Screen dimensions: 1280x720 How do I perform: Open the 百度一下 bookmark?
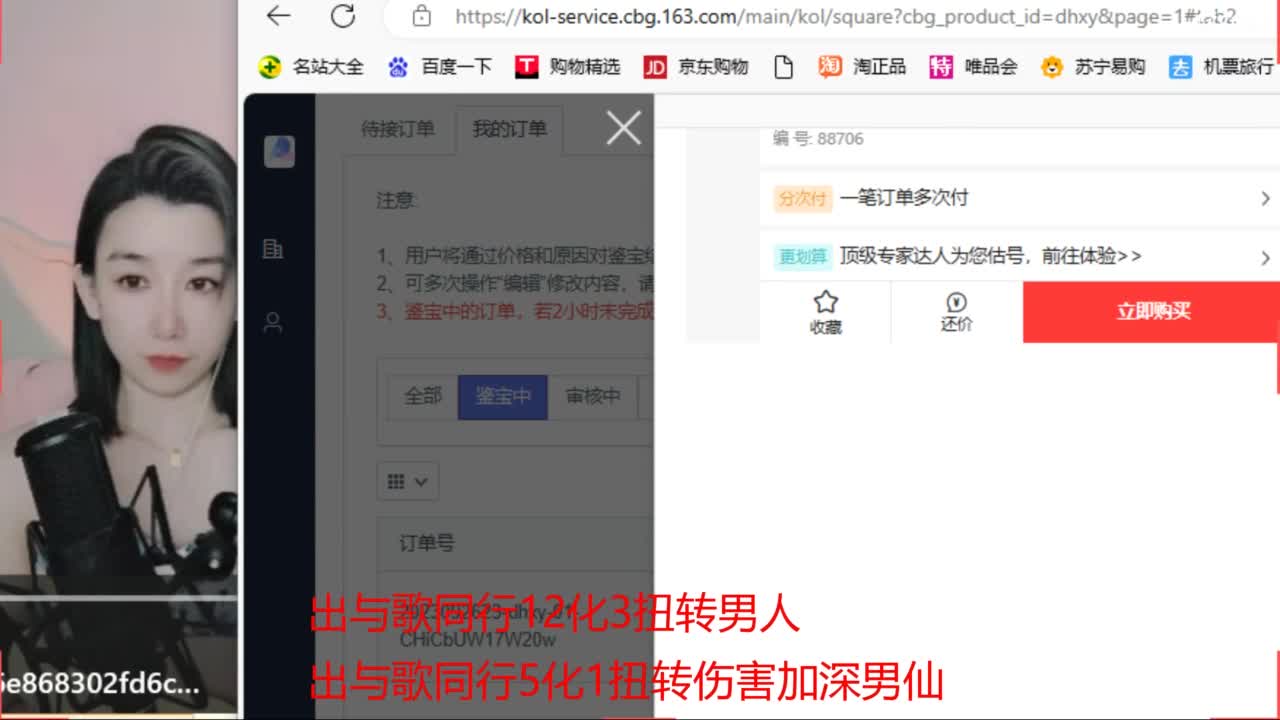pos(455,66)
